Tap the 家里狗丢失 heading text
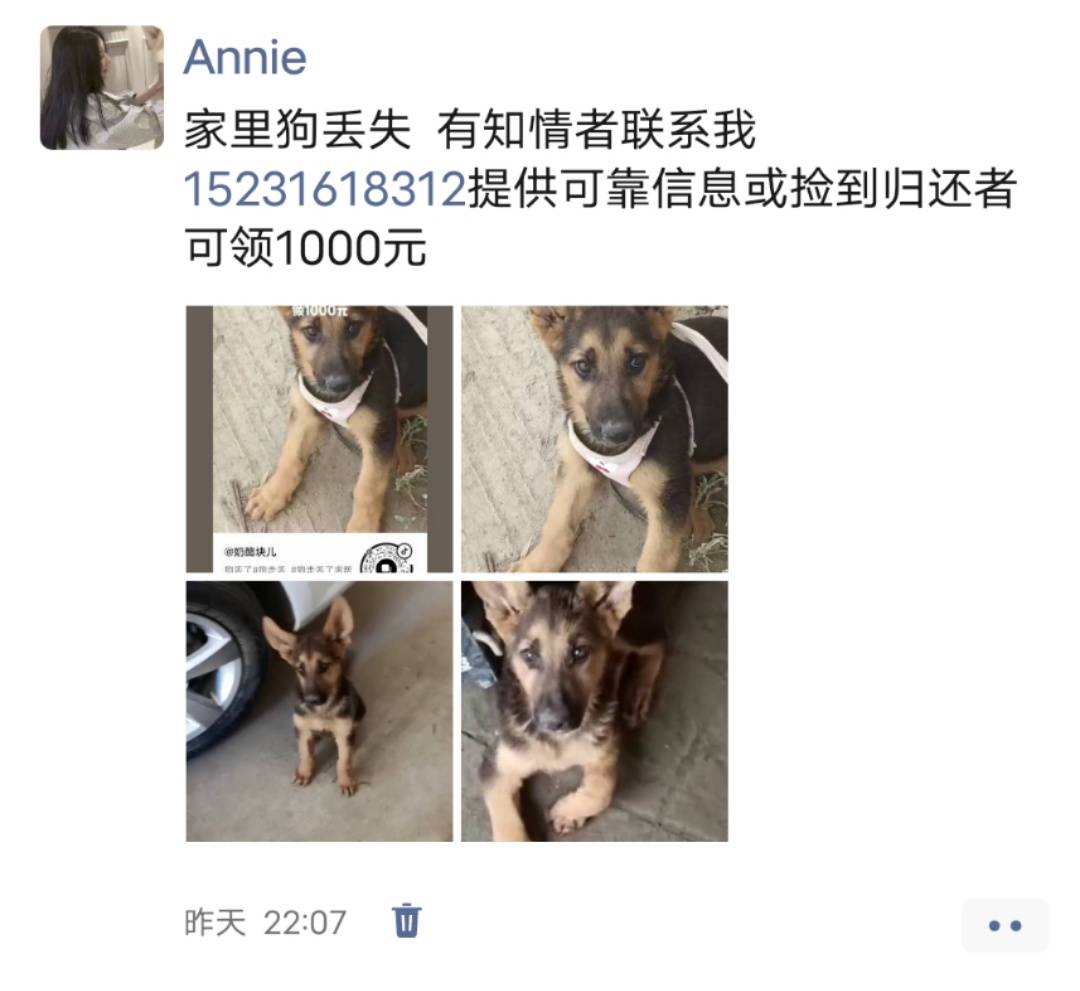 tap(298, 129)
